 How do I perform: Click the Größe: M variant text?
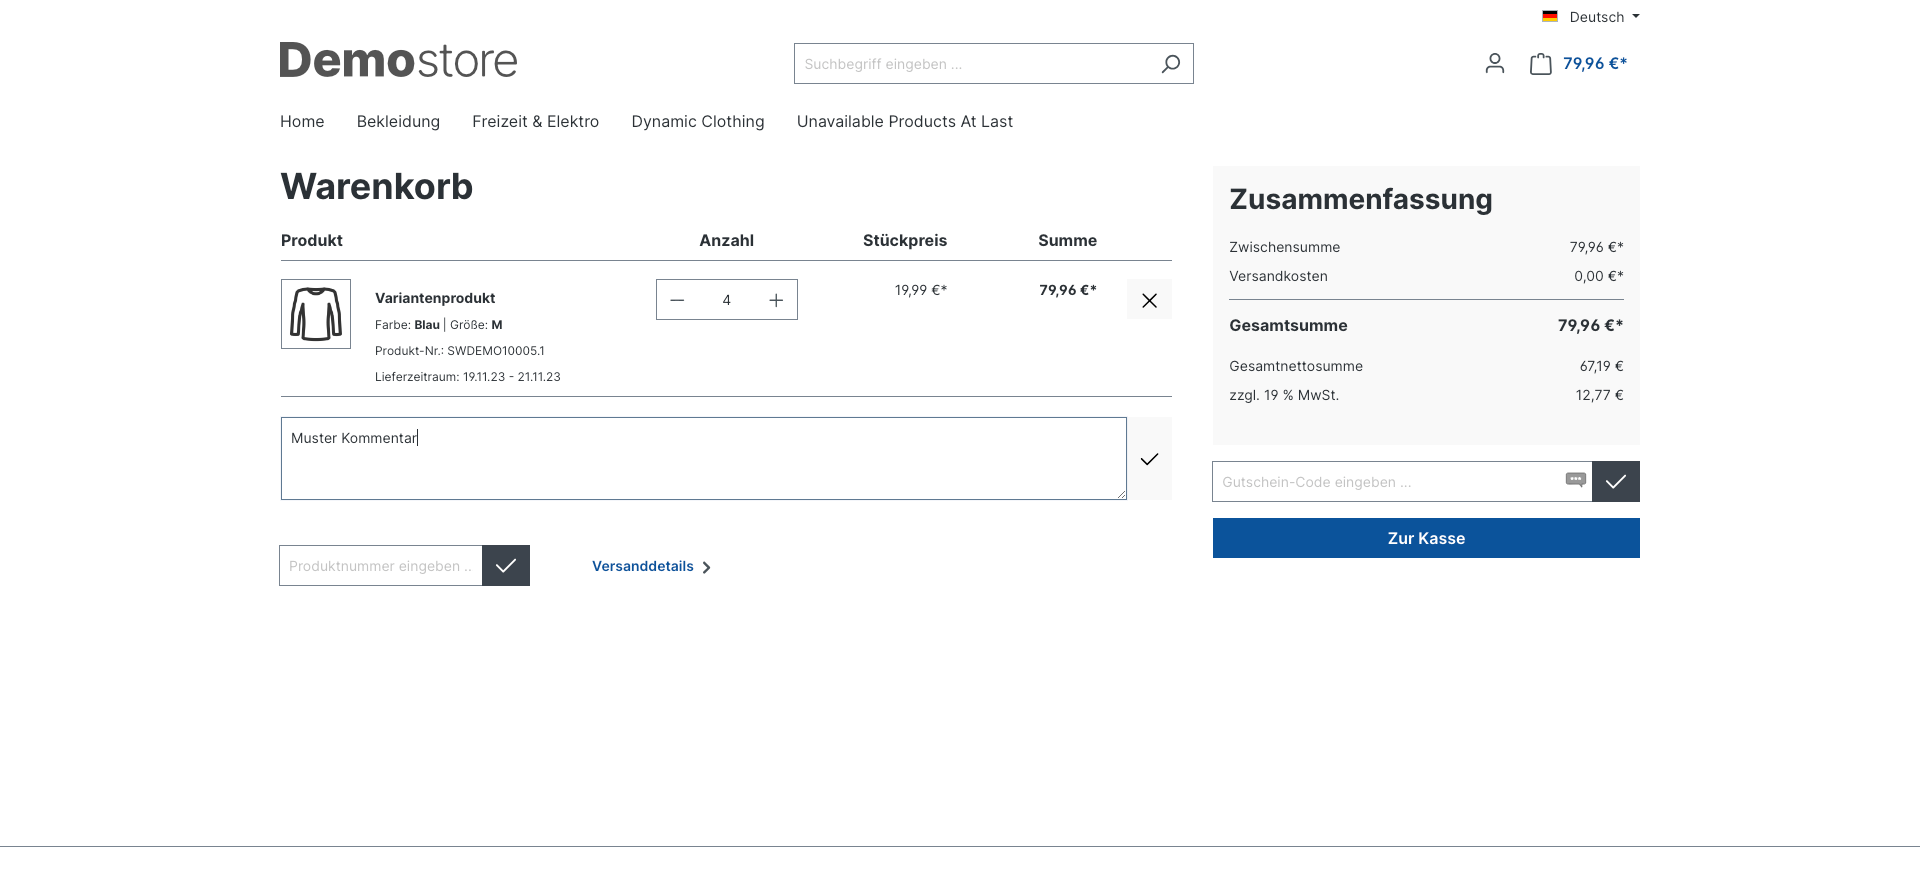pyautogui.click(x=476, y=325)
